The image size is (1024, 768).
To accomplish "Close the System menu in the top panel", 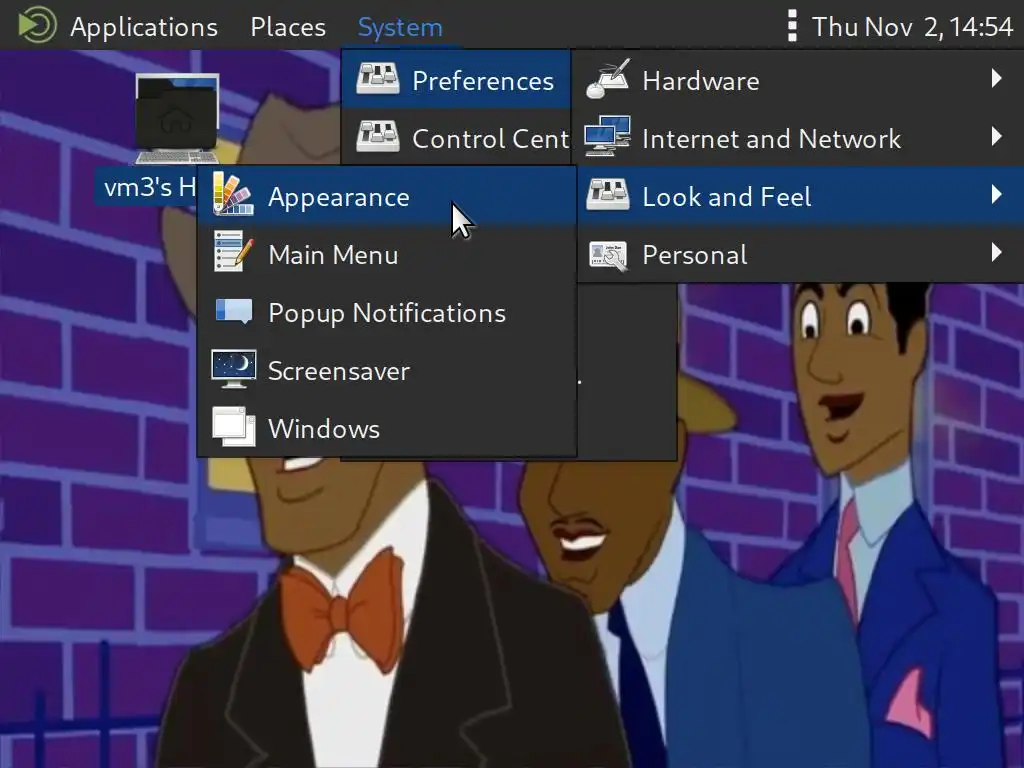I will (x=400, y=27).
